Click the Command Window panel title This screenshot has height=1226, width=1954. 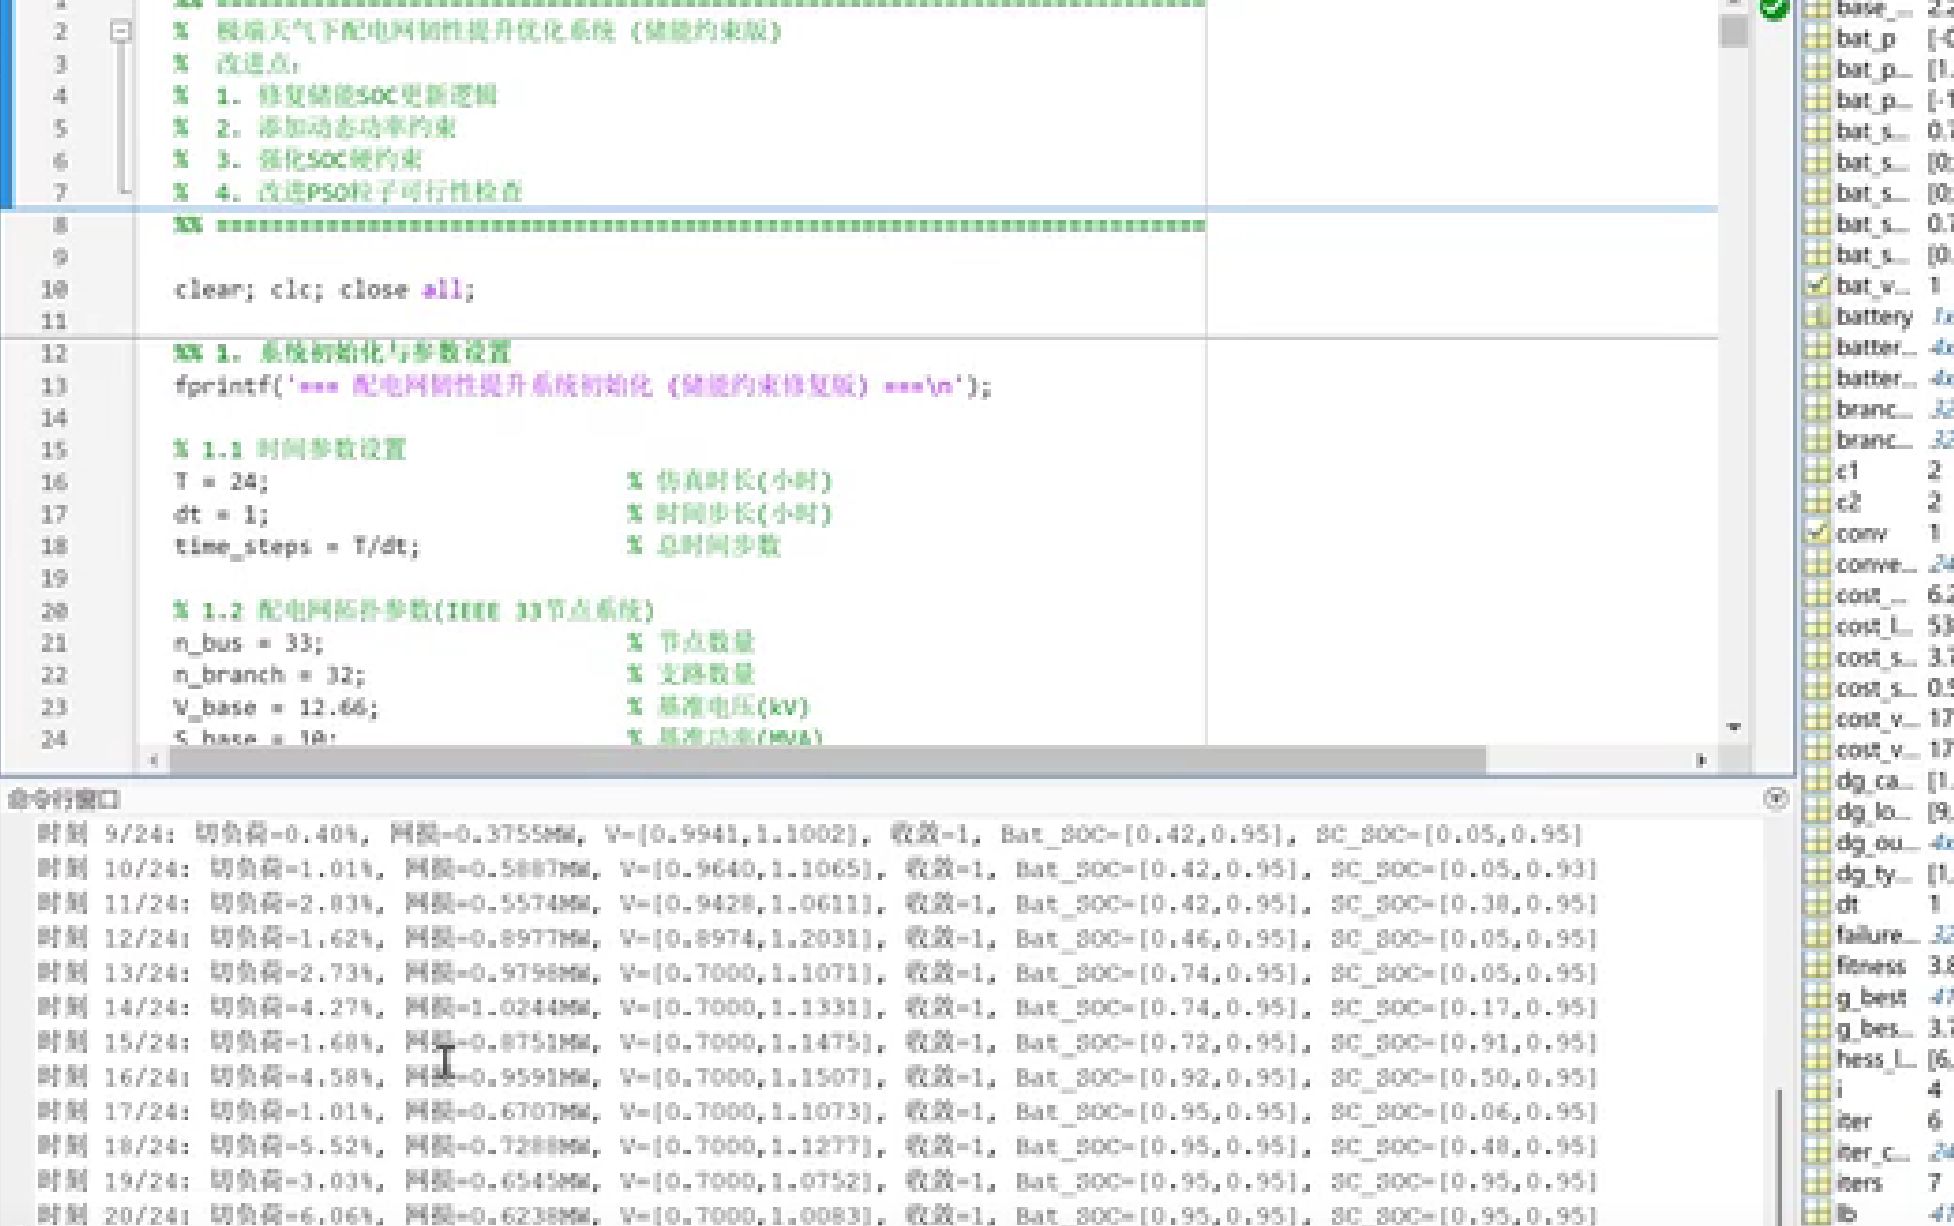[x=64, y=799]
